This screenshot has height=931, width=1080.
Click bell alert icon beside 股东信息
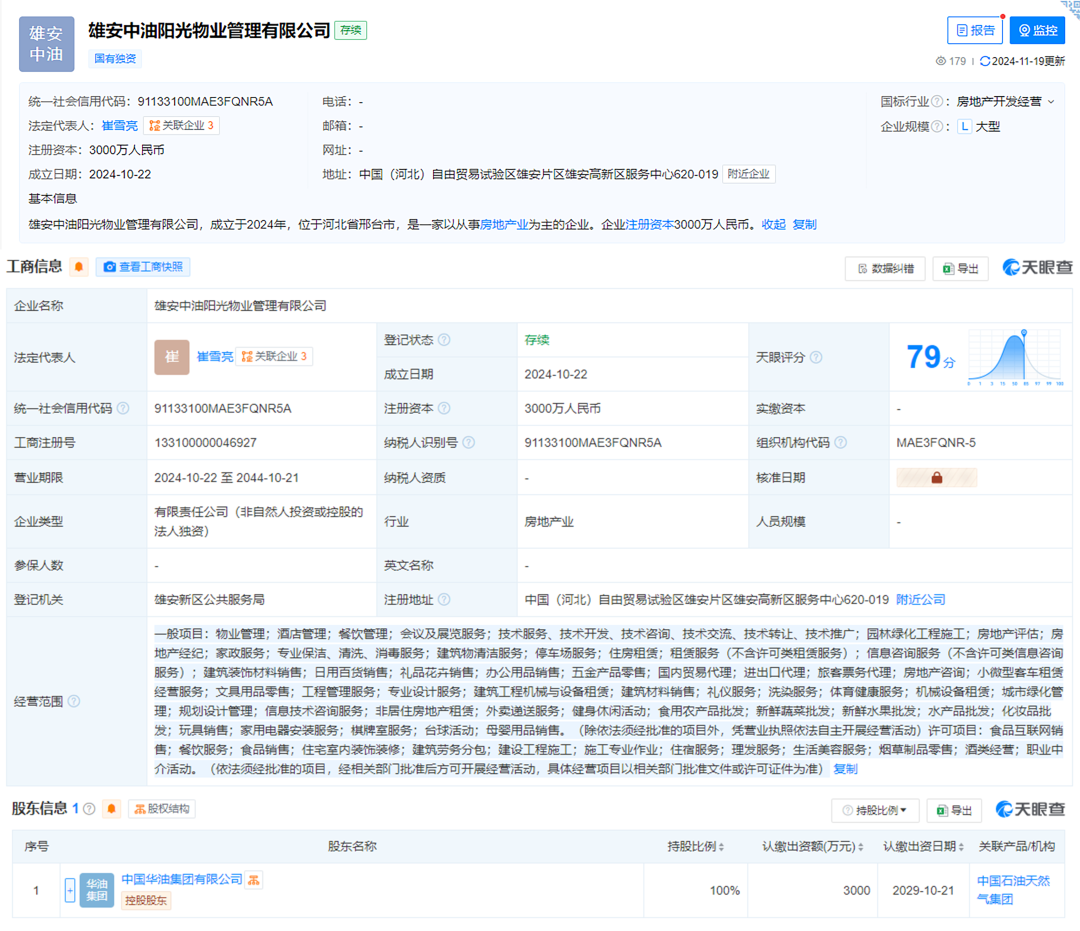(x=112, y=809)
